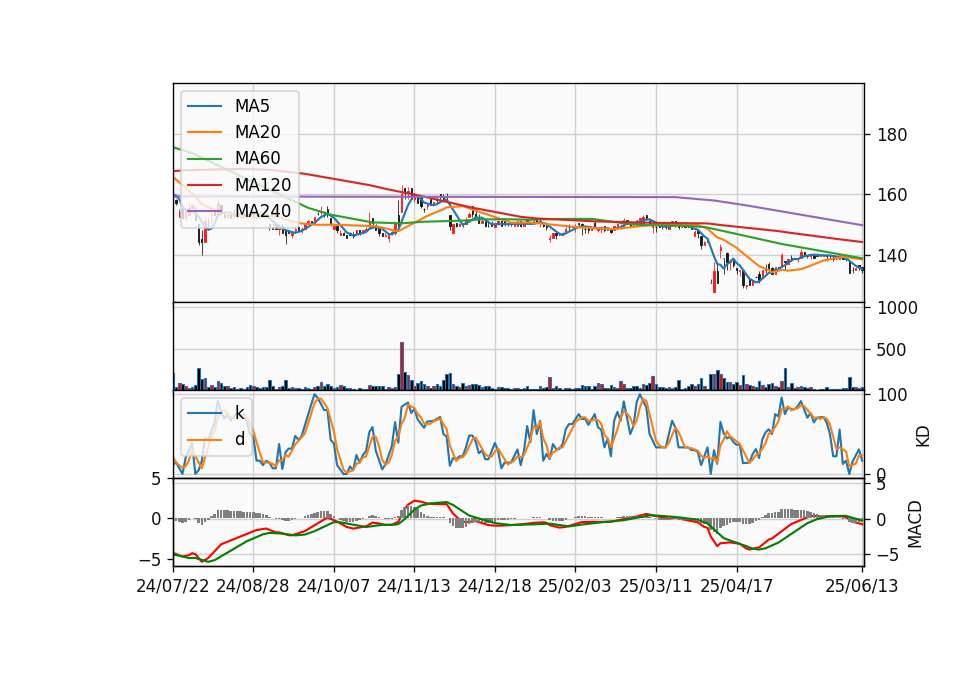Image resolution: width=960 pixels, height=690 pixels.
Task: Click the −5 label on left MACD axis
Action: point(150,560)
